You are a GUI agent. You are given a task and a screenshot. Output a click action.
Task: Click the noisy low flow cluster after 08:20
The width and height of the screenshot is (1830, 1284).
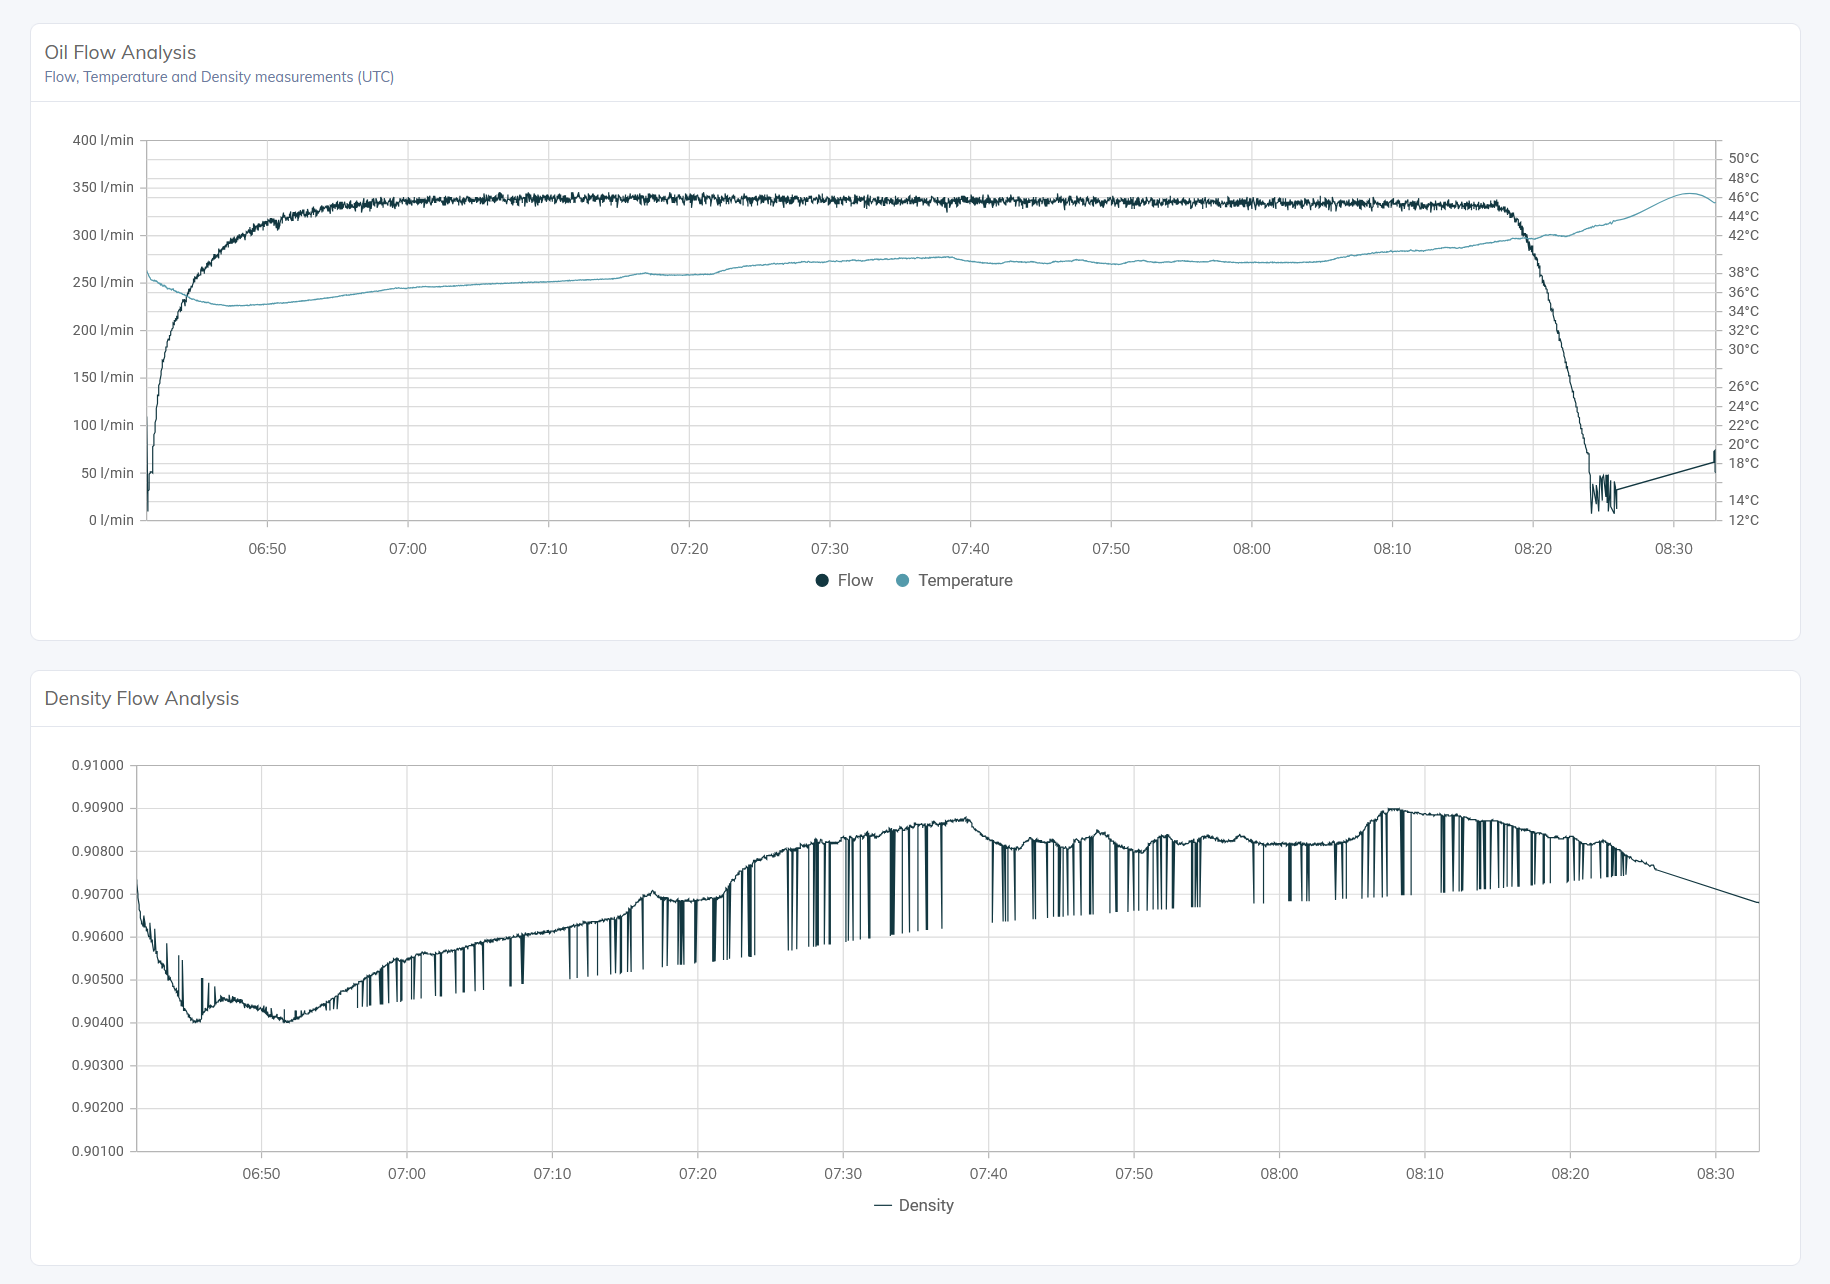click(x=1603, y=493)
